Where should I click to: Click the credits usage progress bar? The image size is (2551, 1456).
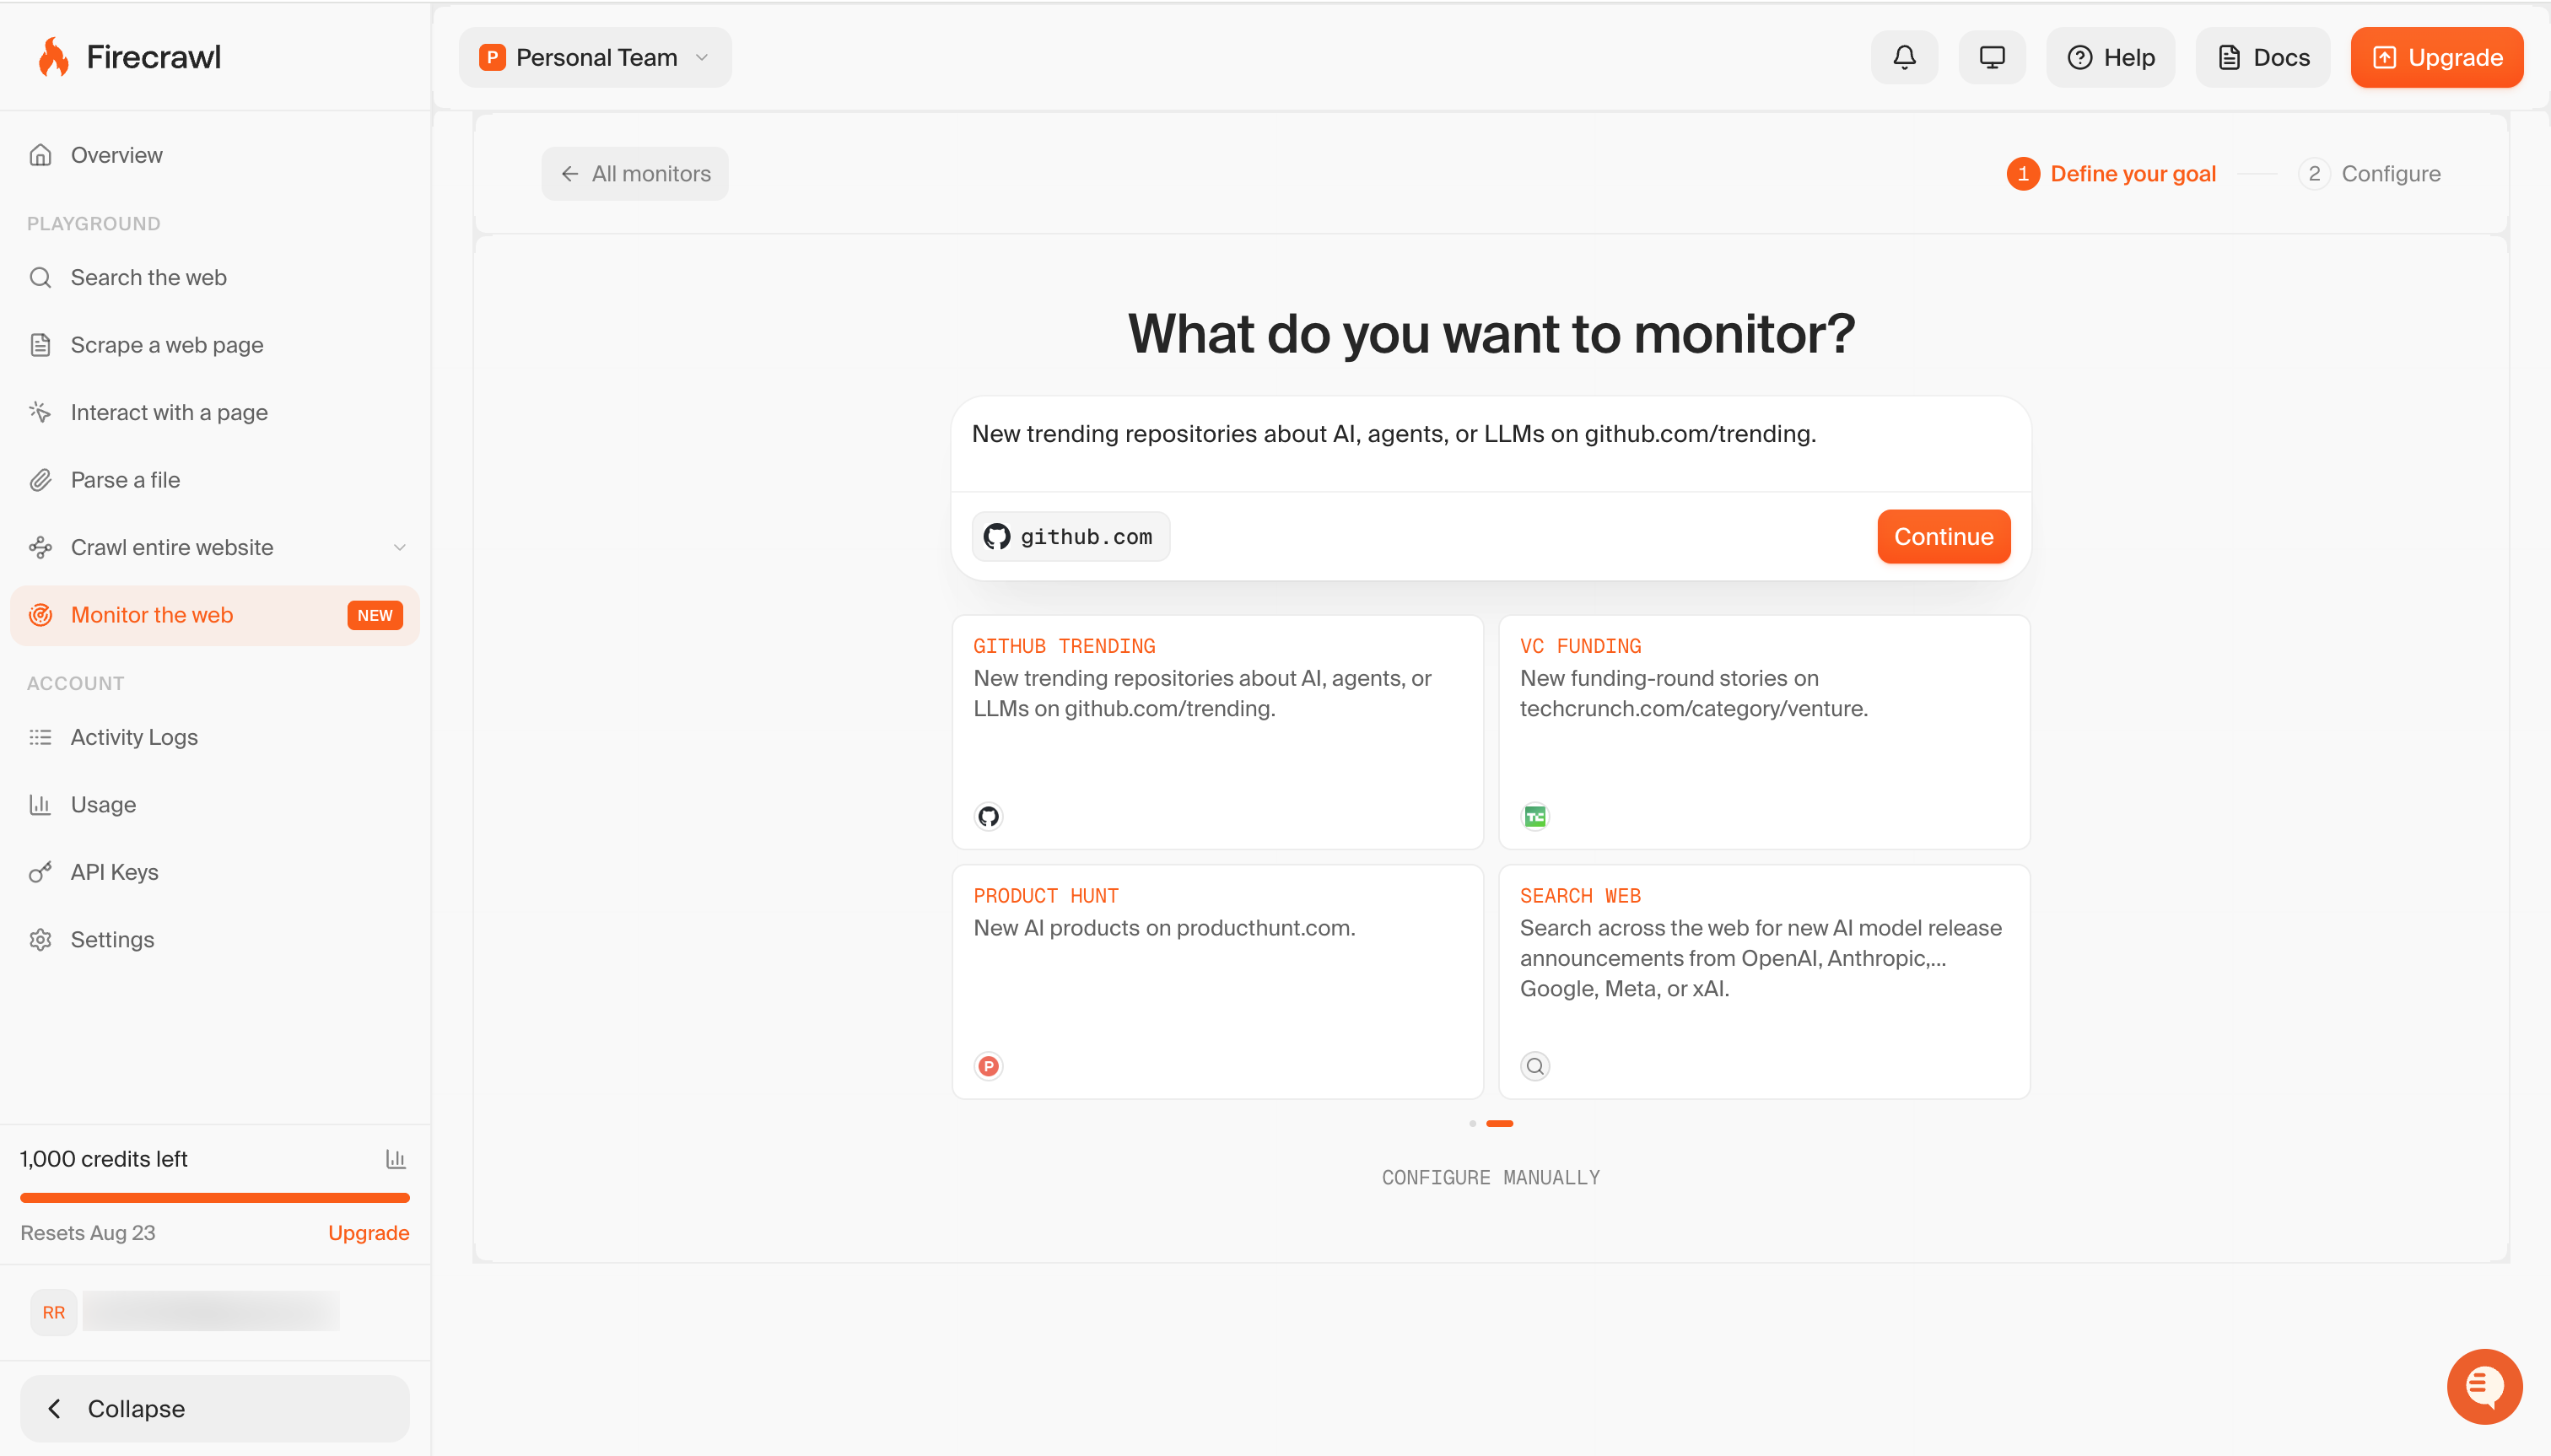pyautogui.click(x=215, y=1197)
